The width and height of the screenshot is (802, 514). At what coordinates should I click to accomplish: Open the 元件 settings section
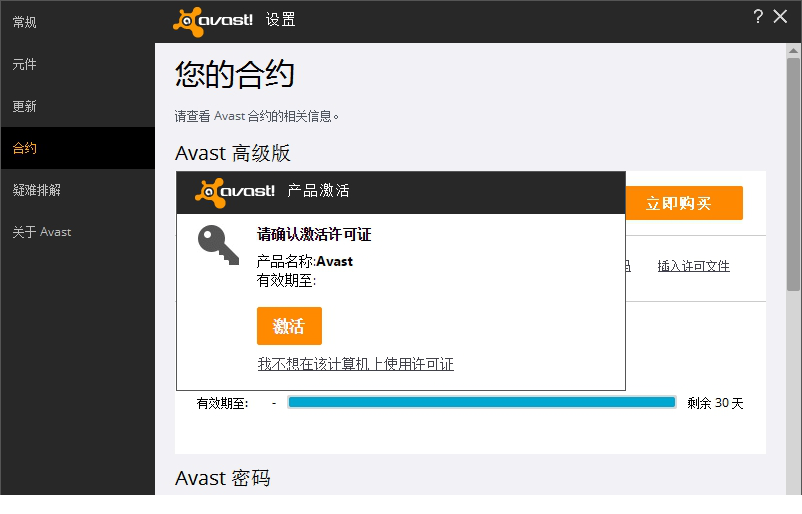[x=77, y=64]
